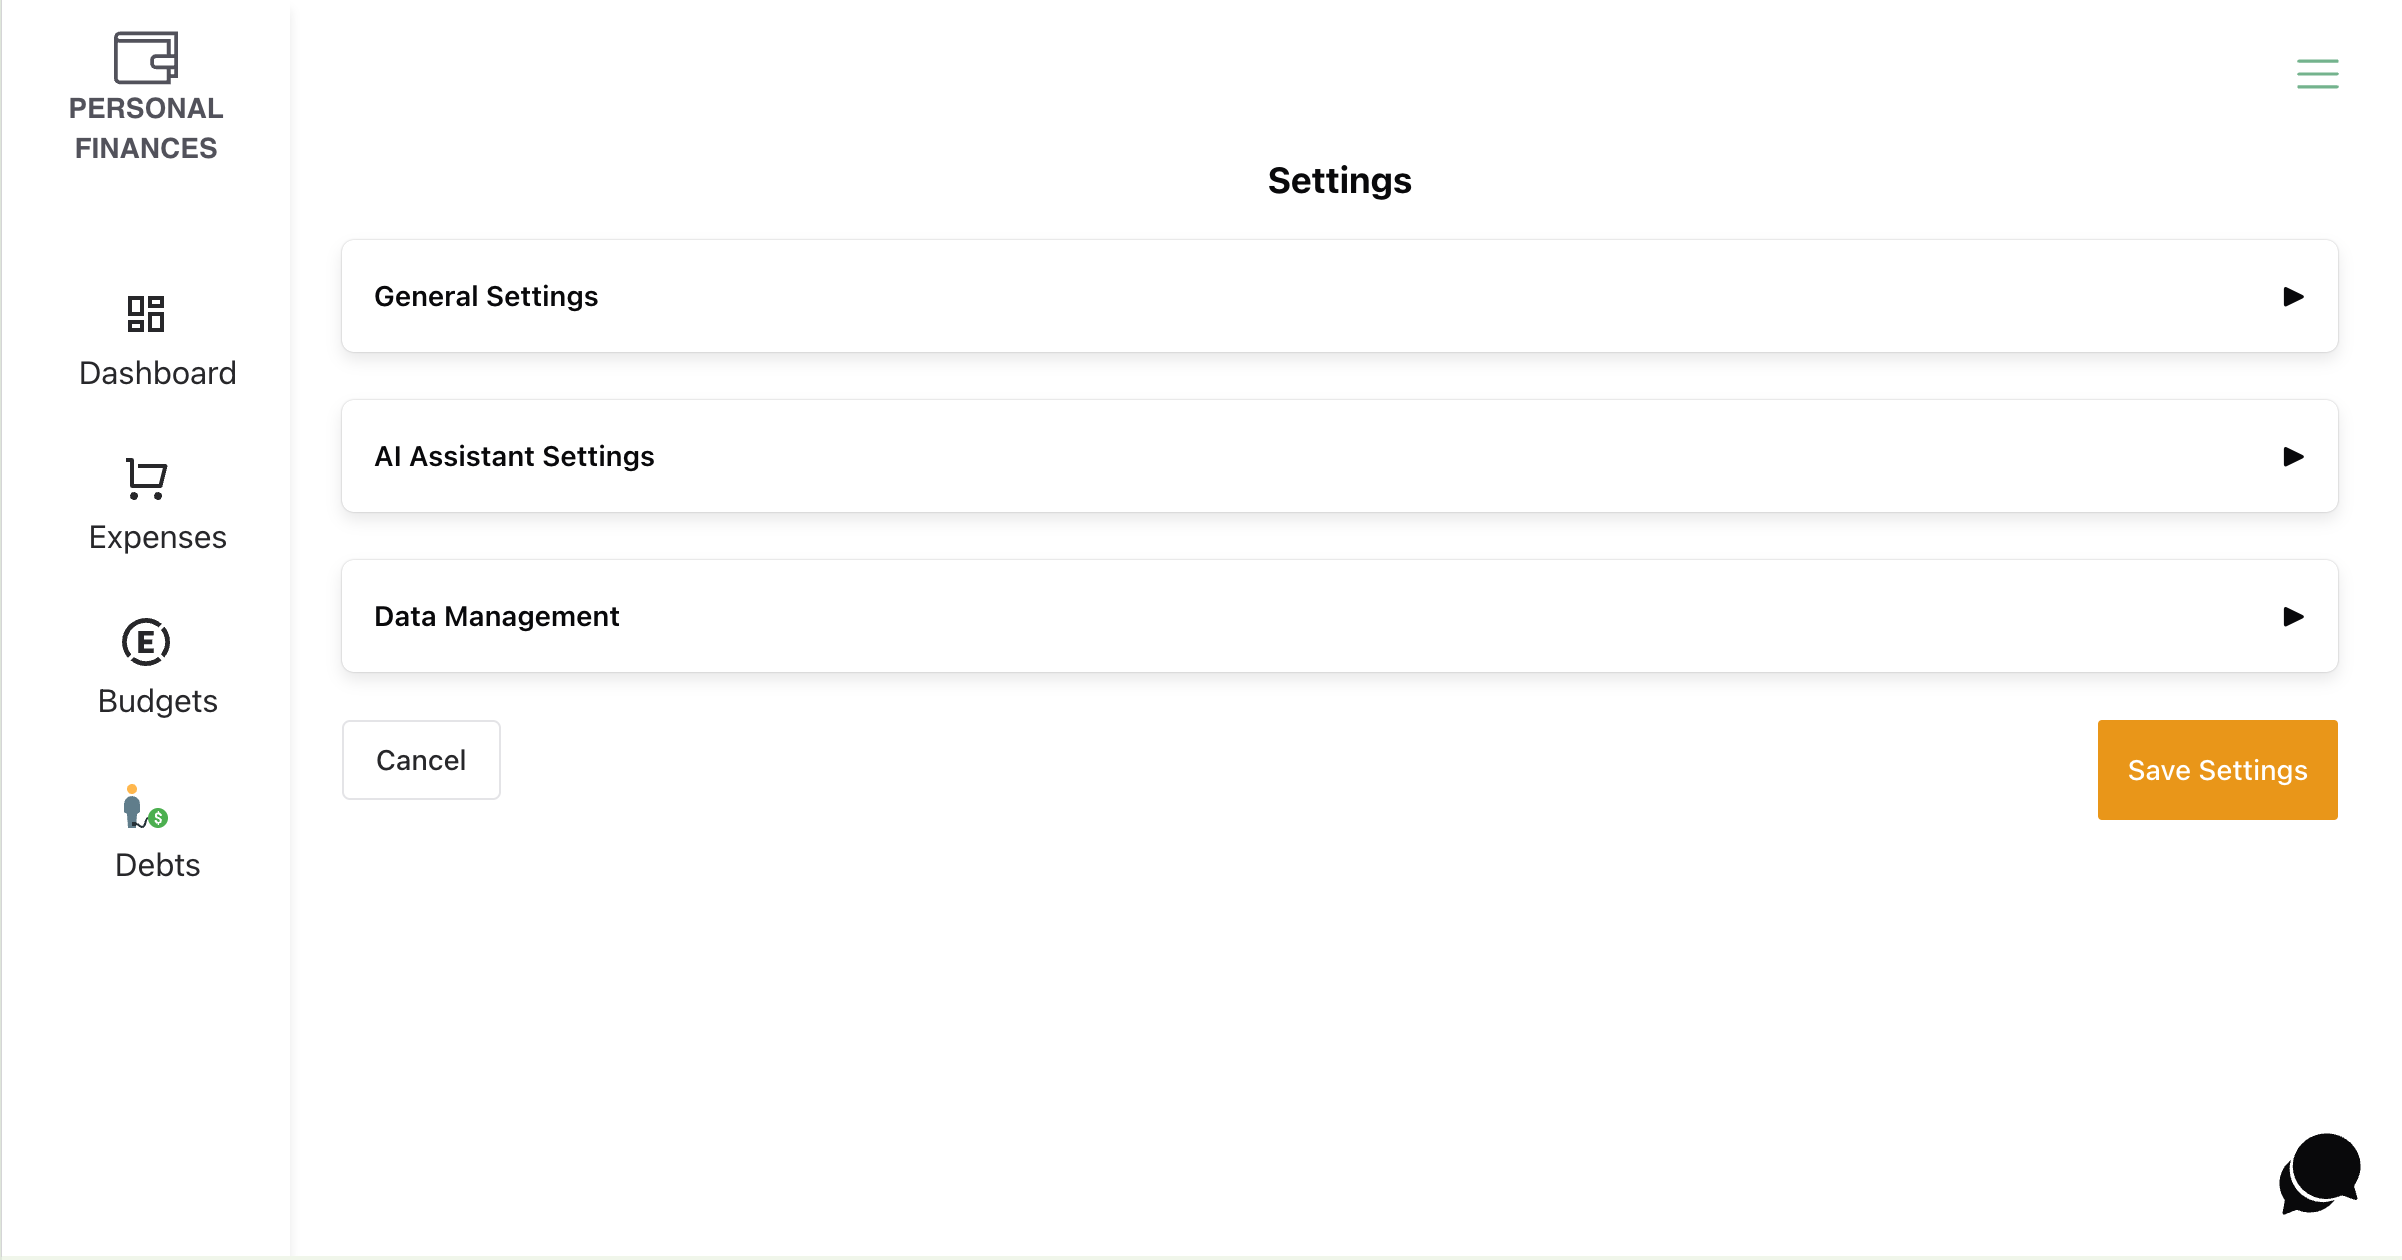Select the Settings page title
The width and height of the screenshot is (2402, 1260).
(1340, 180)
